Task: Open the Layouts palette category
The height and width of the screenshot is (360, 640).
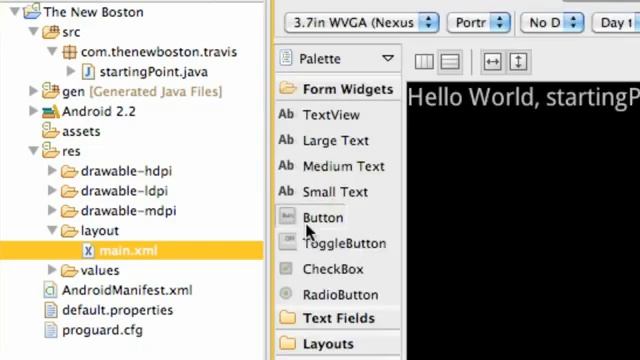Action: [x=338, y=344]
